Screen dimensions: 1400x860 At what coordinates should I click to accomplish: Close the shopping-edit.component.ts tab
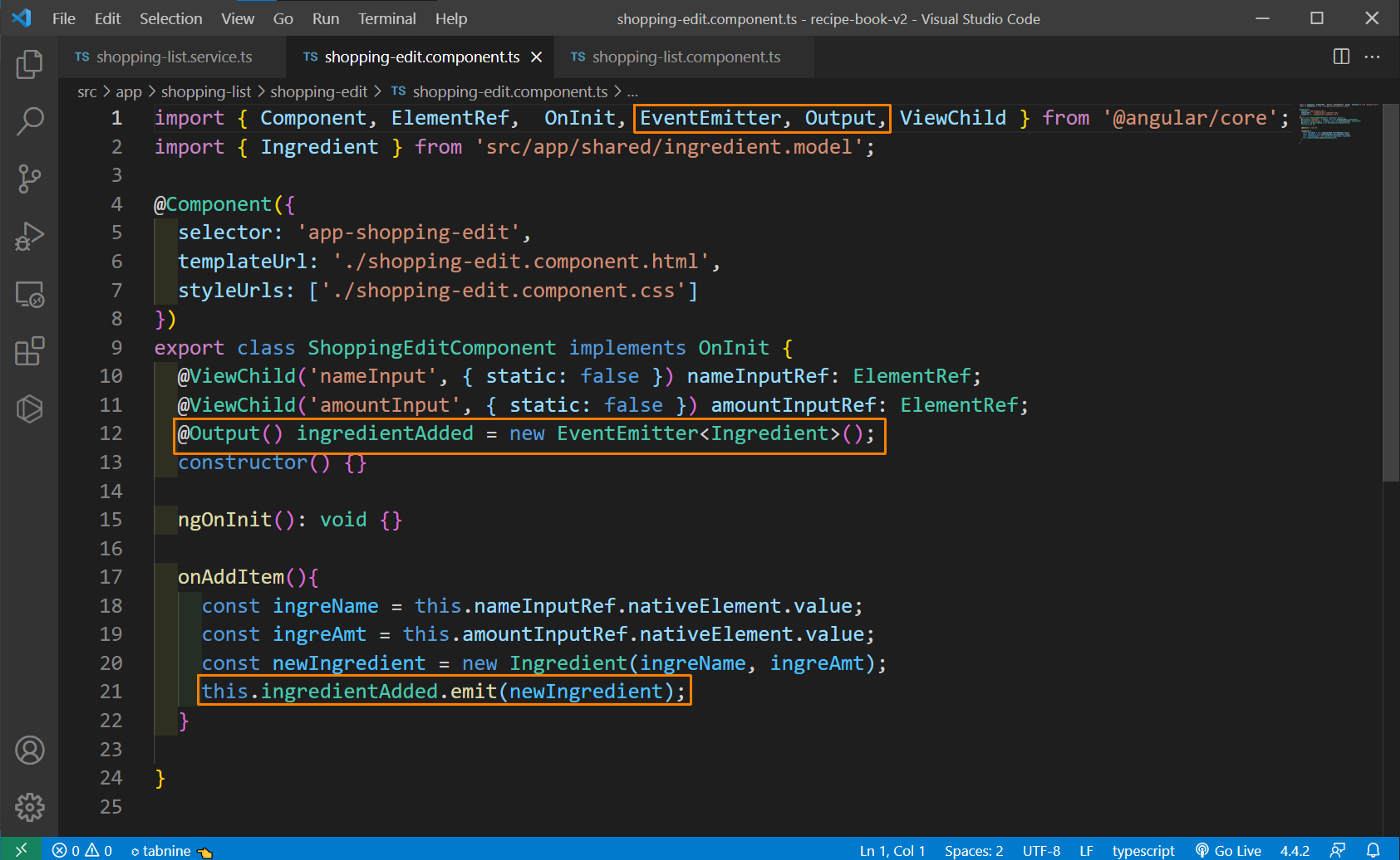(536, 58)
